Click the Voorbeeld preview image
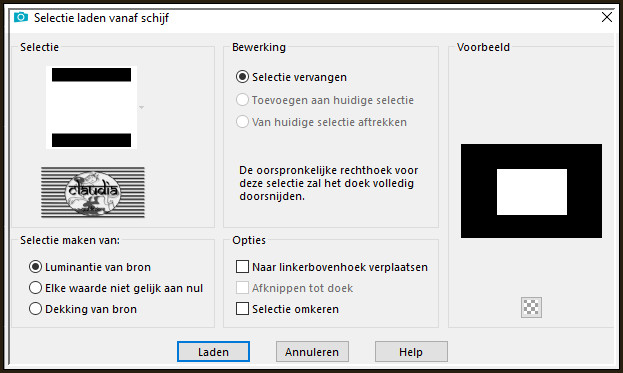This screenshot has width=623, height=373. pyautogui.click(x=531, y=191)
